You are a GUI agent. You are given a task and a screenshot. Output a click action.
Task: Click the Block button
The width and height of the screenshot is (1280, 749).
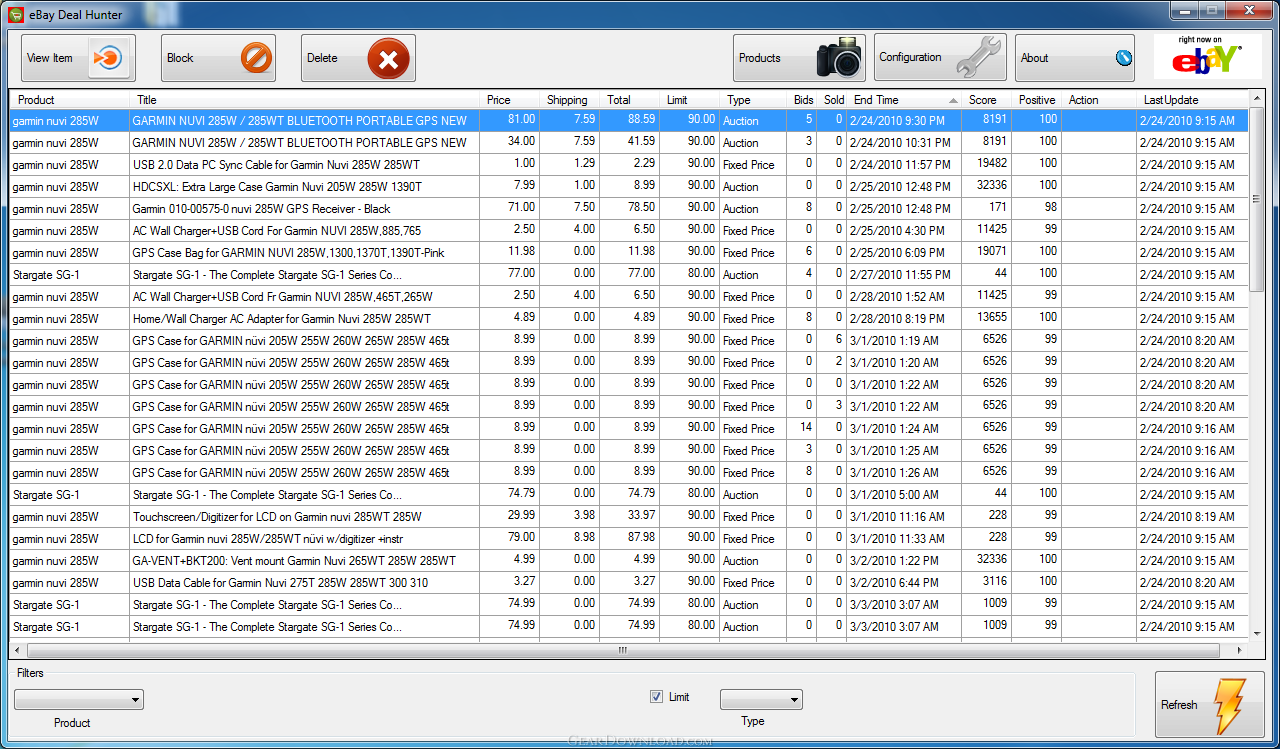(x=218, y=58)
